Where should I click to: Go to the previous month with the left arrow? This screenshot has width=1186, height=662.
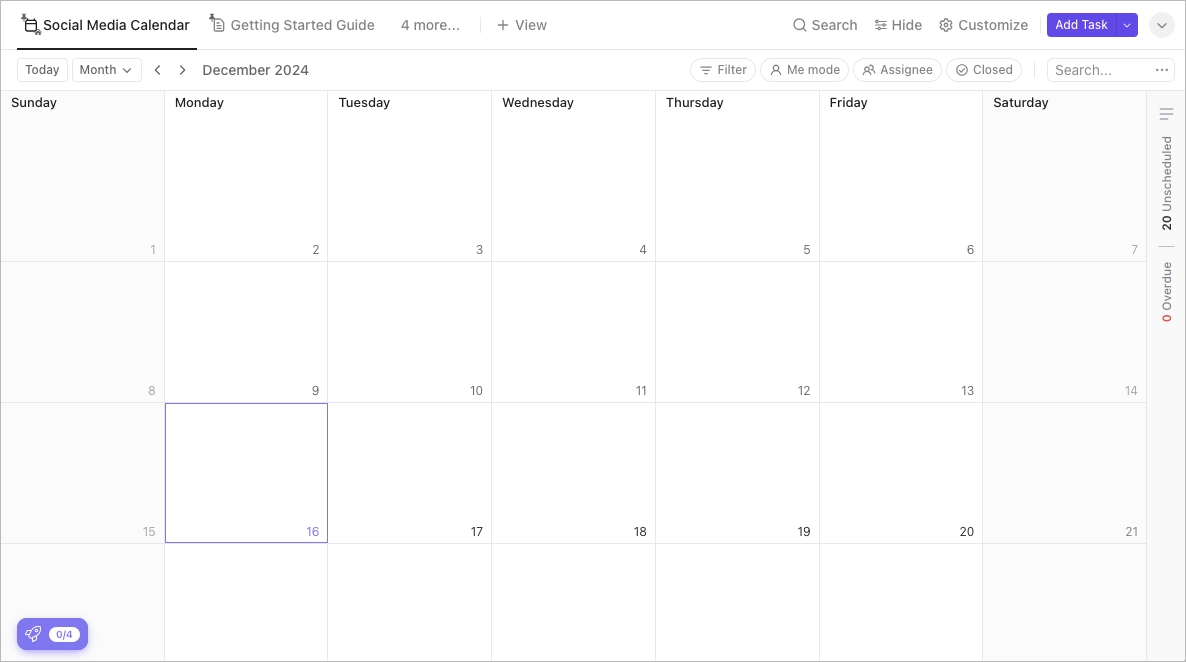click(157, 70)
